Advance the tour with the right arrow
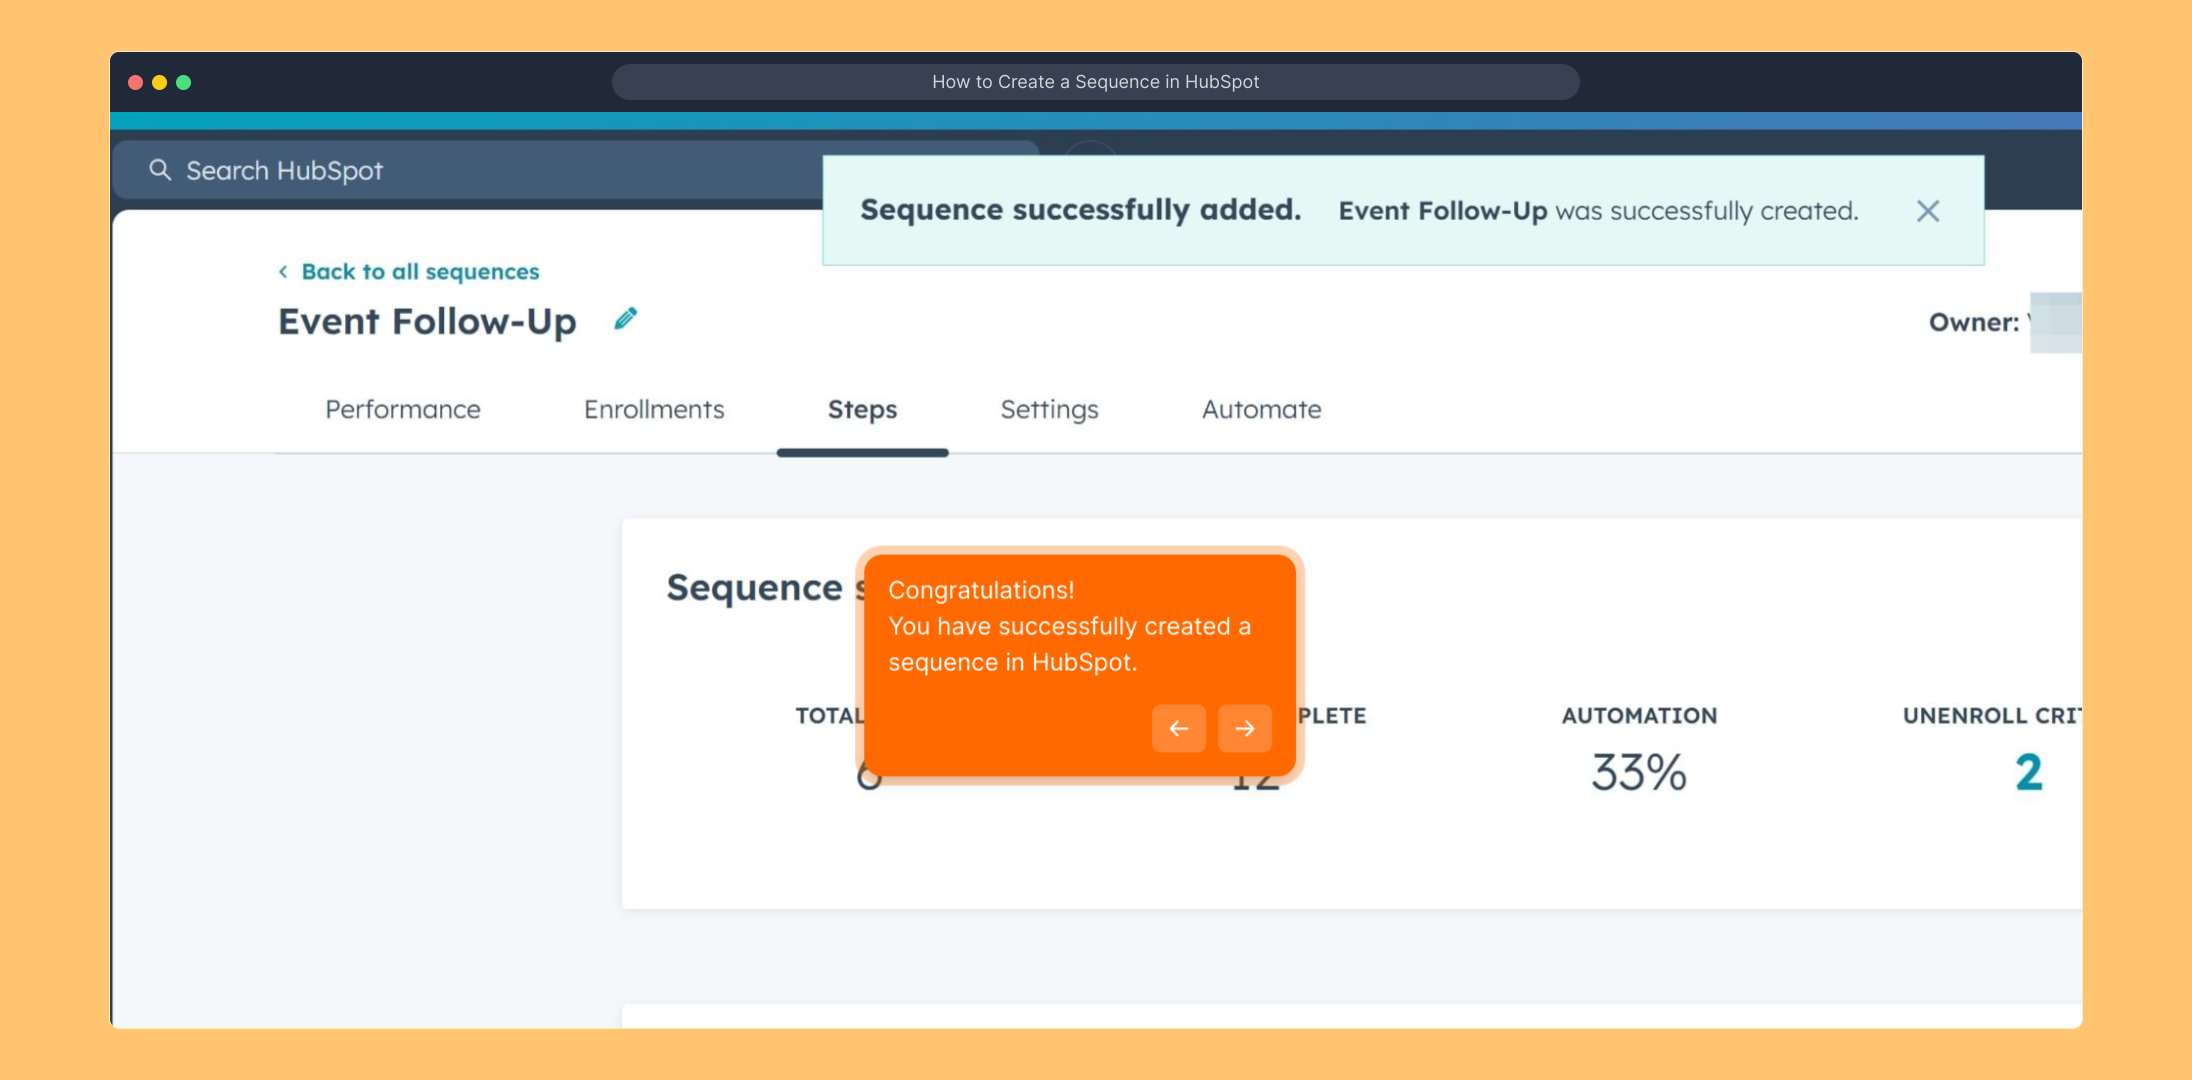This screenshot has height=1080, width=2192. tap(1244, 728)
